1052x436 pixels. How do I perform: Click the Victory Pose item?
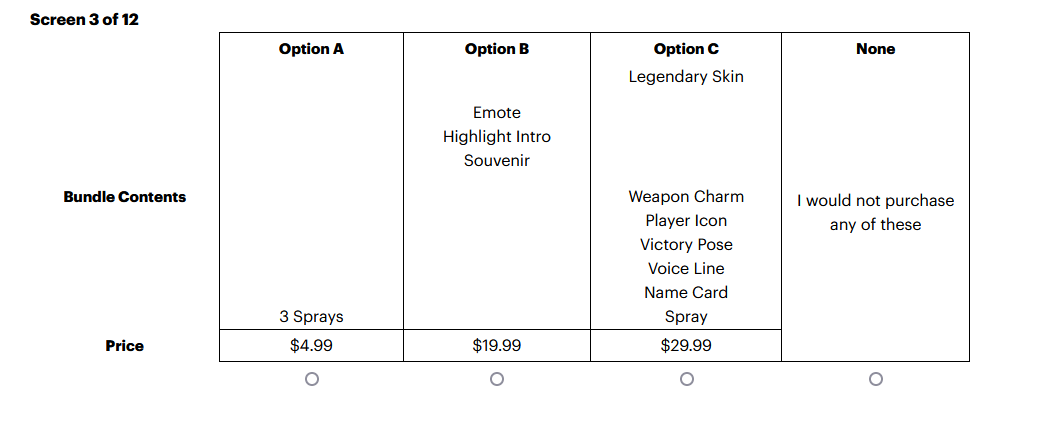[686, 245]
